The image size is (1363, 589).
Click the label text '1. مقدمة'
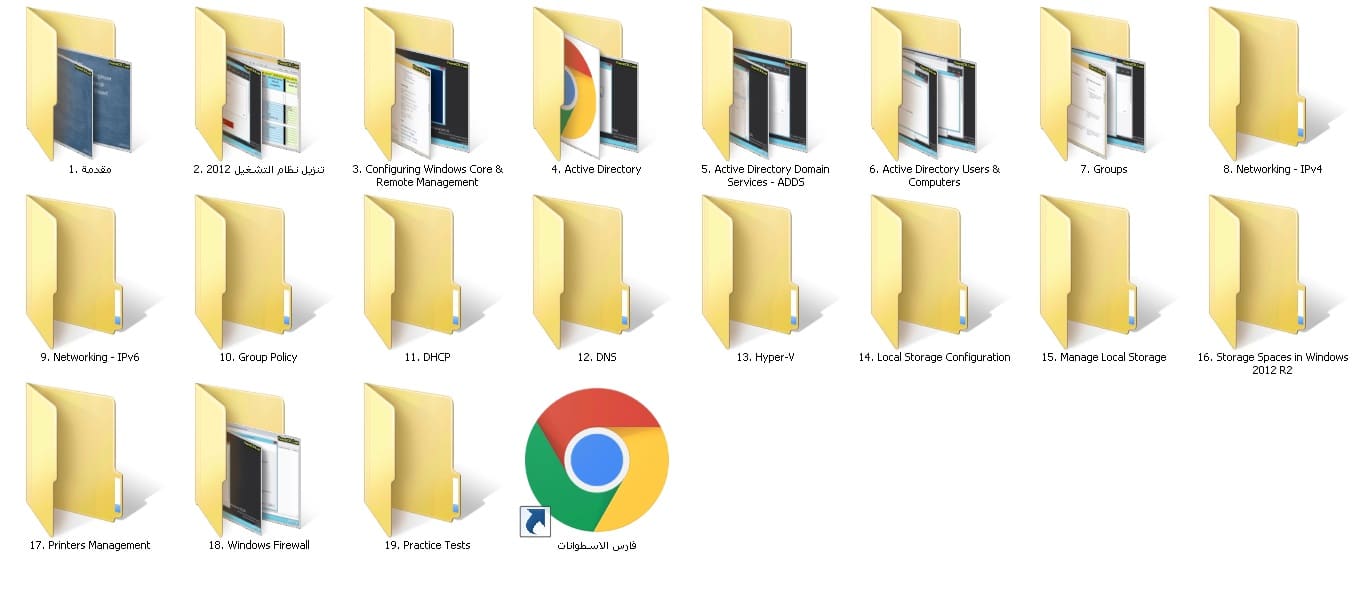click(x=90, y=170)
